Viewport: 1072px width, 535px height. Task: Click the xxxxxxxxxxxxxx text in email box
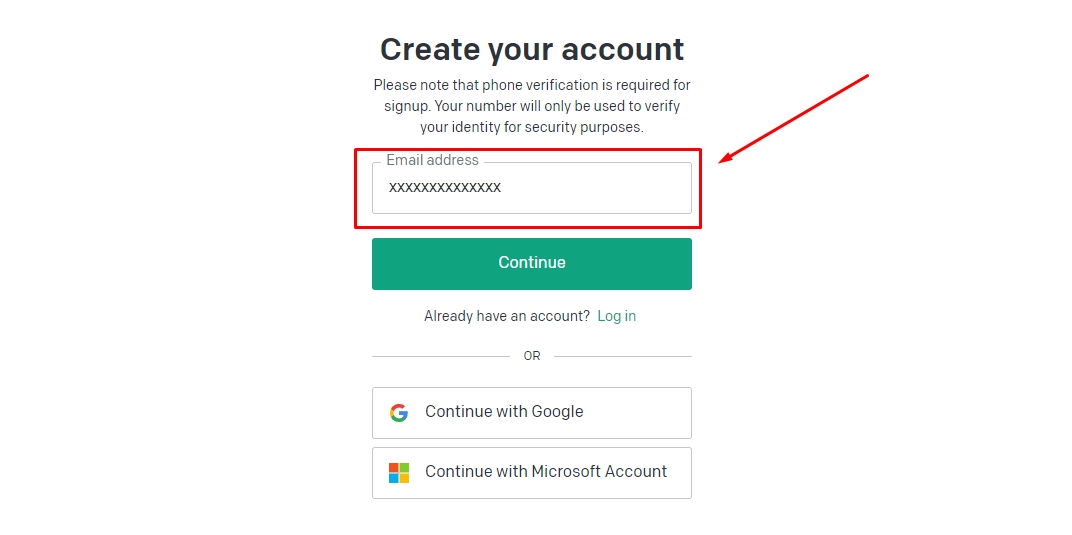click(x=445, y=187)
